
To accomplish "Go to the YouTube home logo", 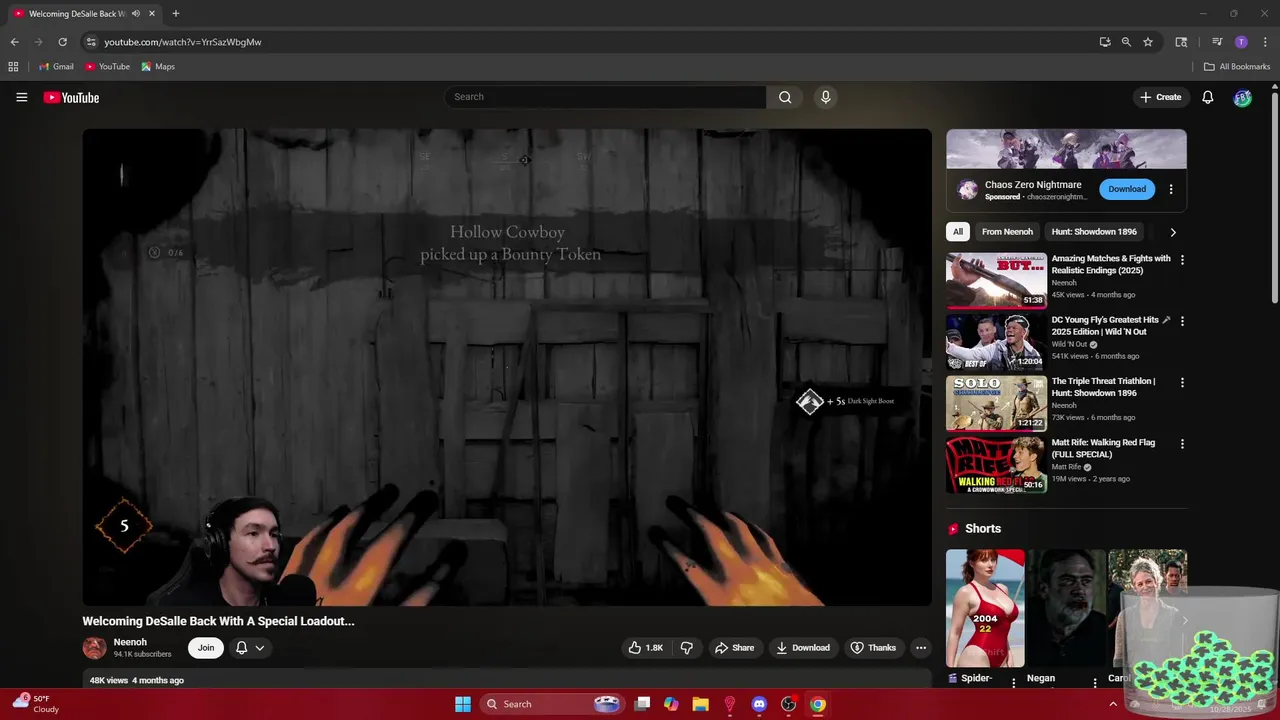I will click(71, 97).
